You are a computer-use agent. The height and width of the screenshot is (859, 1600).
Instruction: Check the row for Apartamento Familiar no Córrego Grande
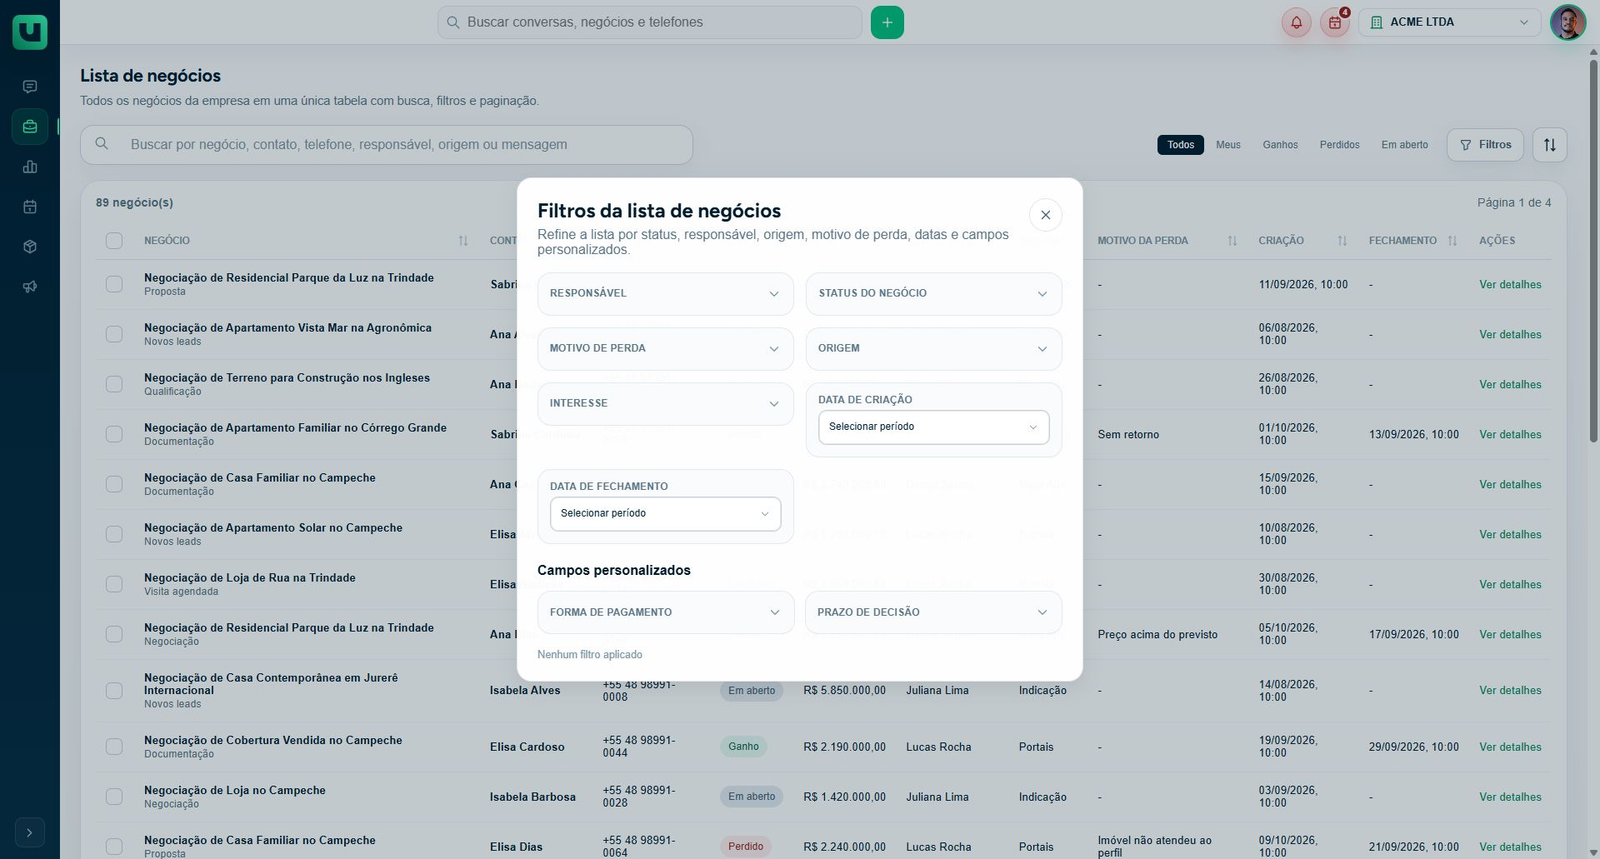click(x=114, y=434)
